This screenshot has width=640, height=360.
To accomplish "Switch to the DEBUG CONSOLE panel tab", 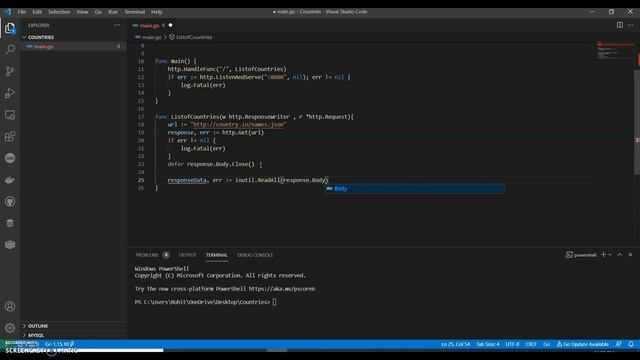I will click(x=255, y=255).
